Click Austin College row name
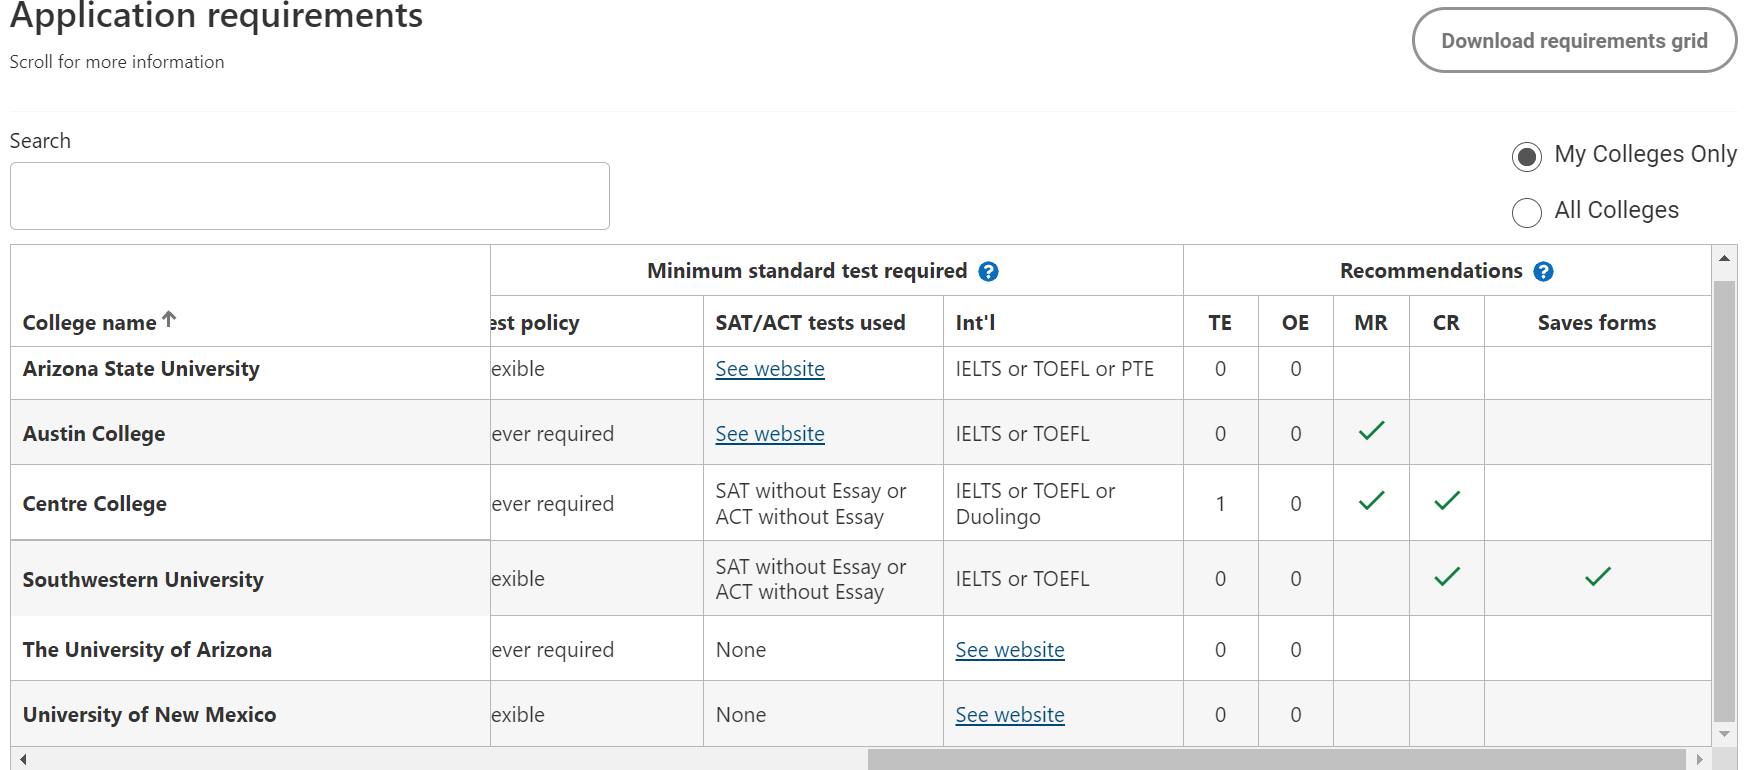This screenshot has height=770, width=1744. (94, 434)
